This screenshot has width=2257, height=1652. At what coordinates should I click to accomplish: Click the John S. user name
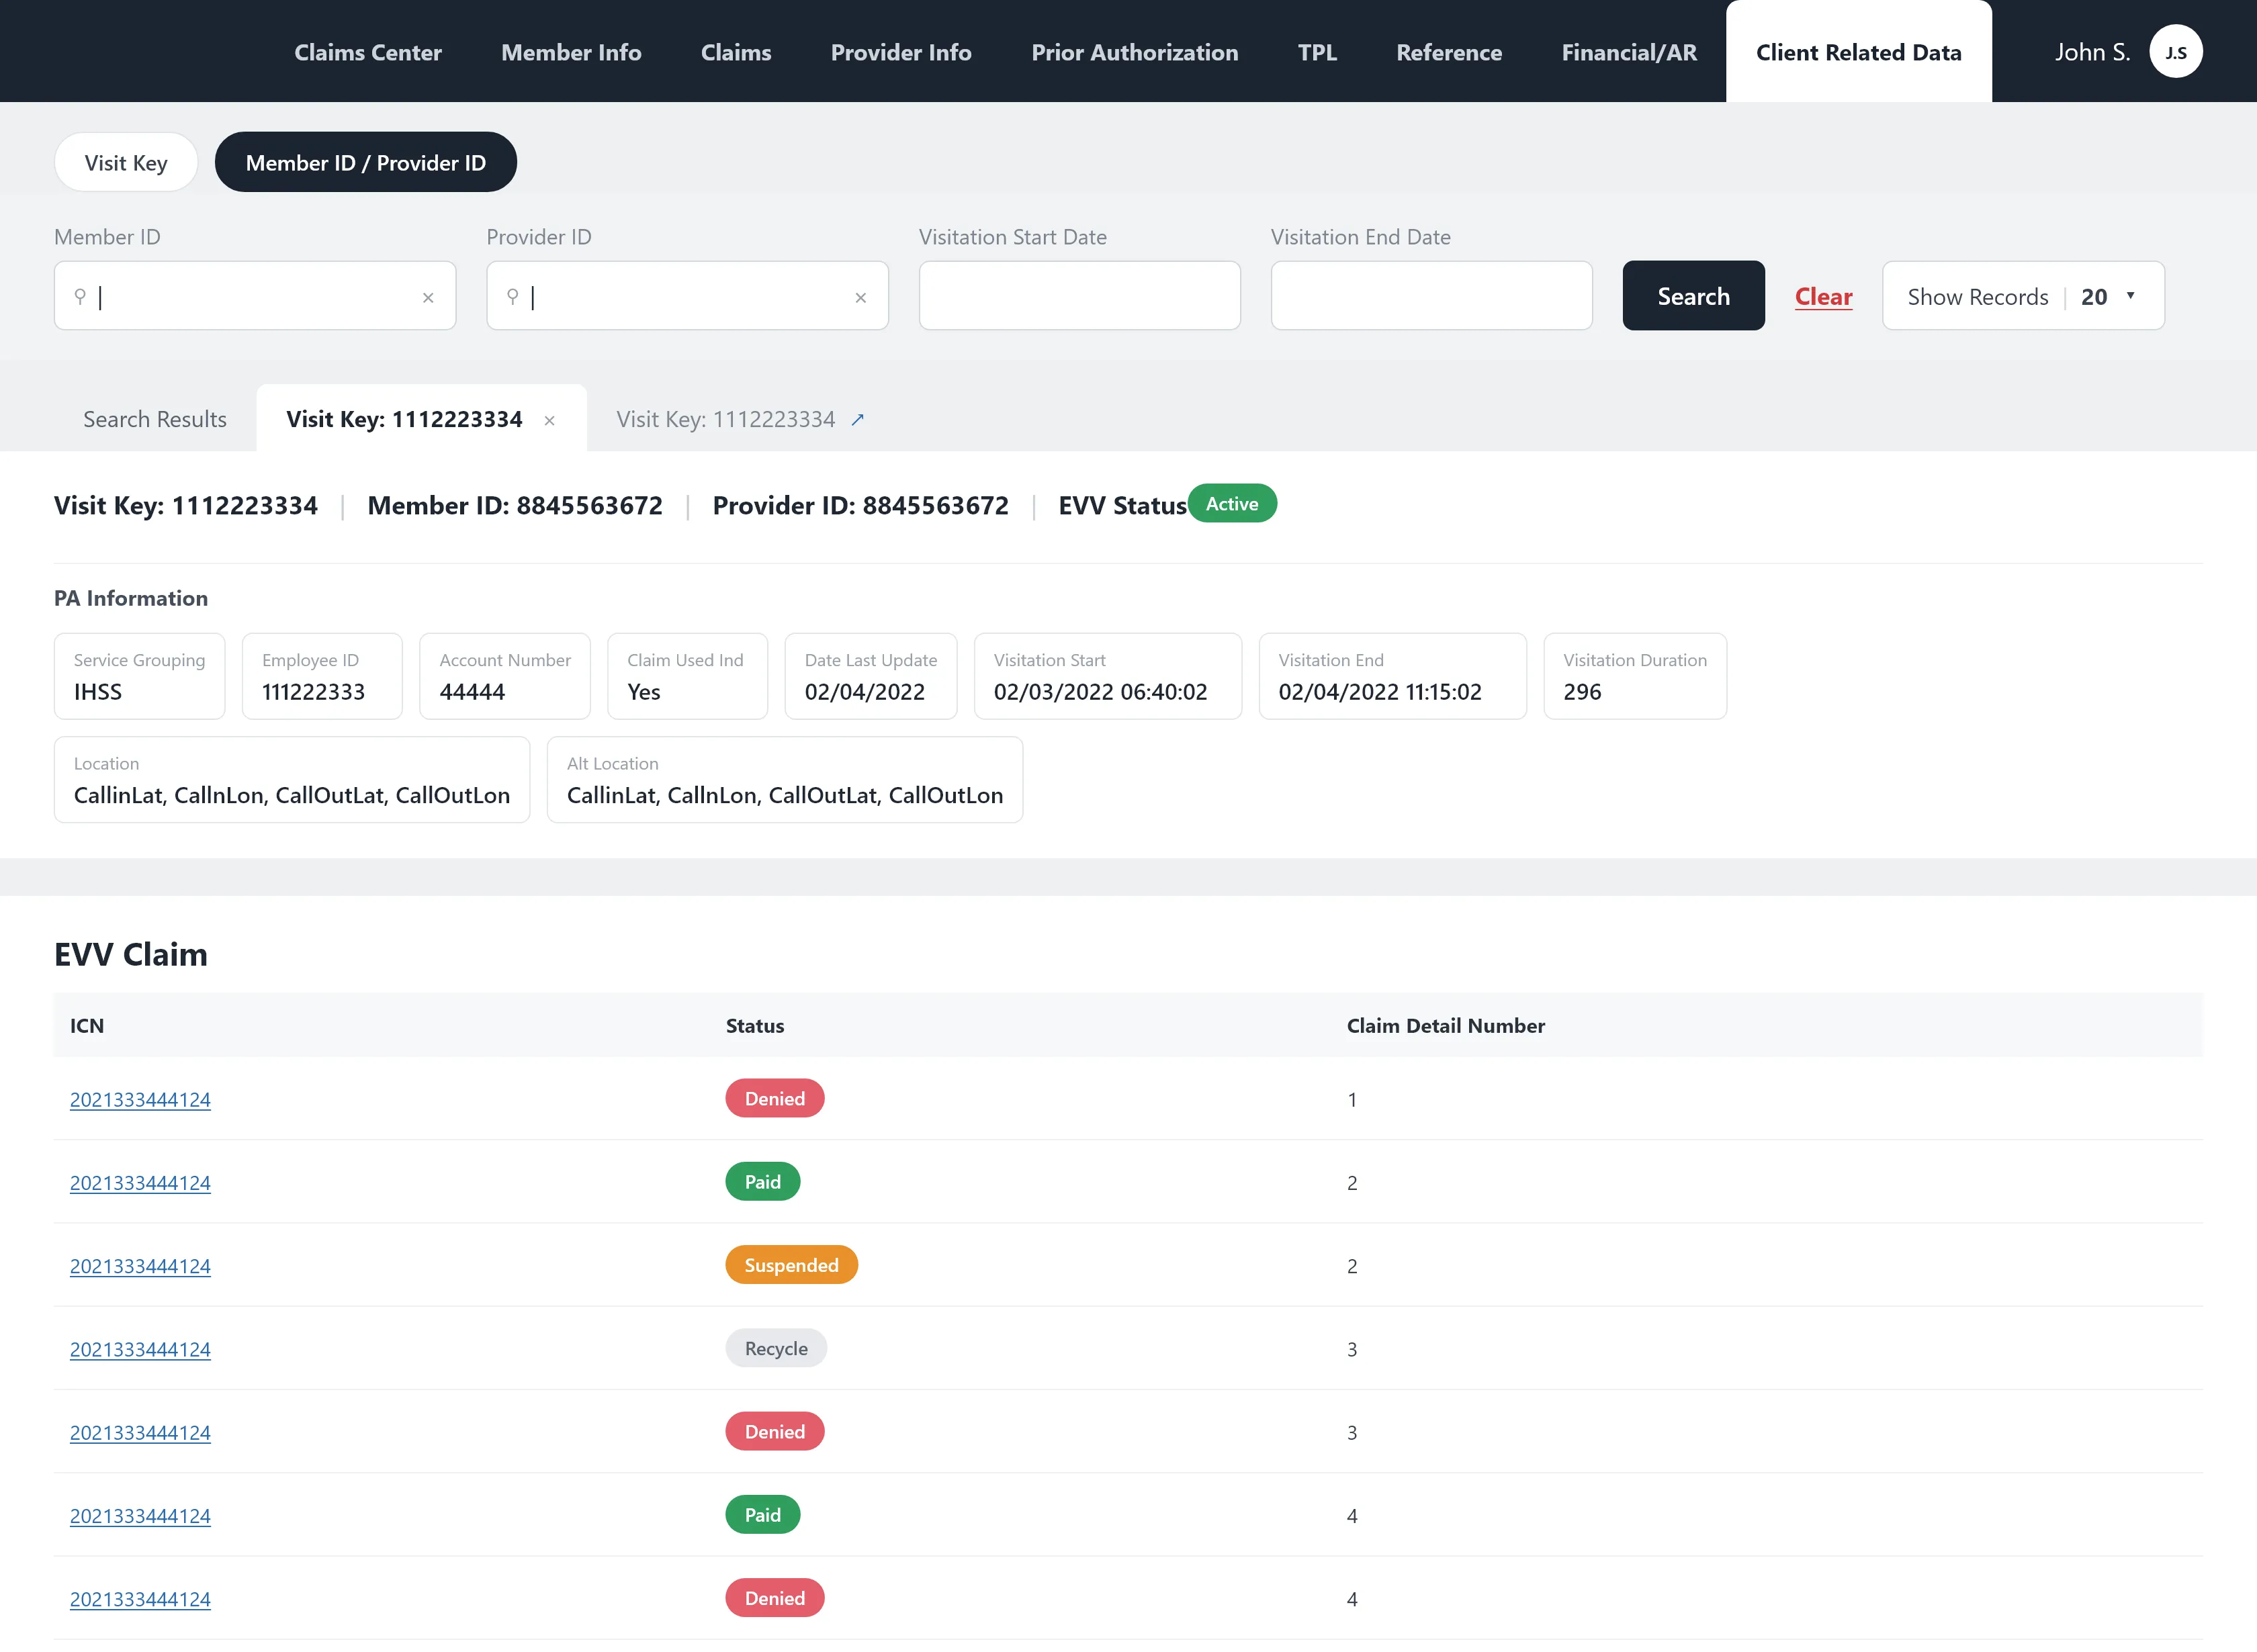pyautogui.click(x=2092, y=52)
